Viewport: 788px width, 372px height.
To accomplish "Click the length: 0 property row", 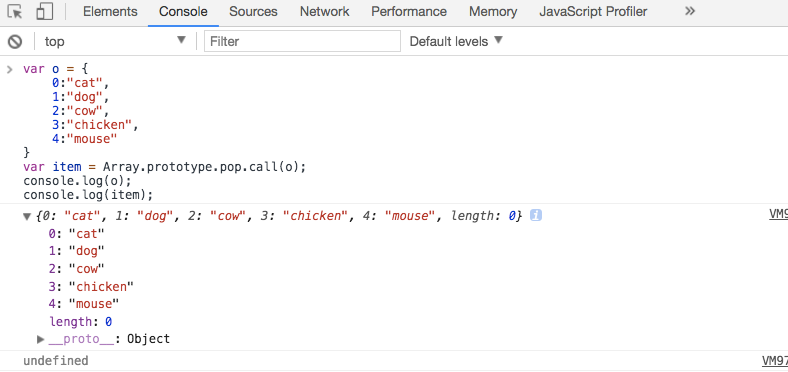I will coord(80,322).
